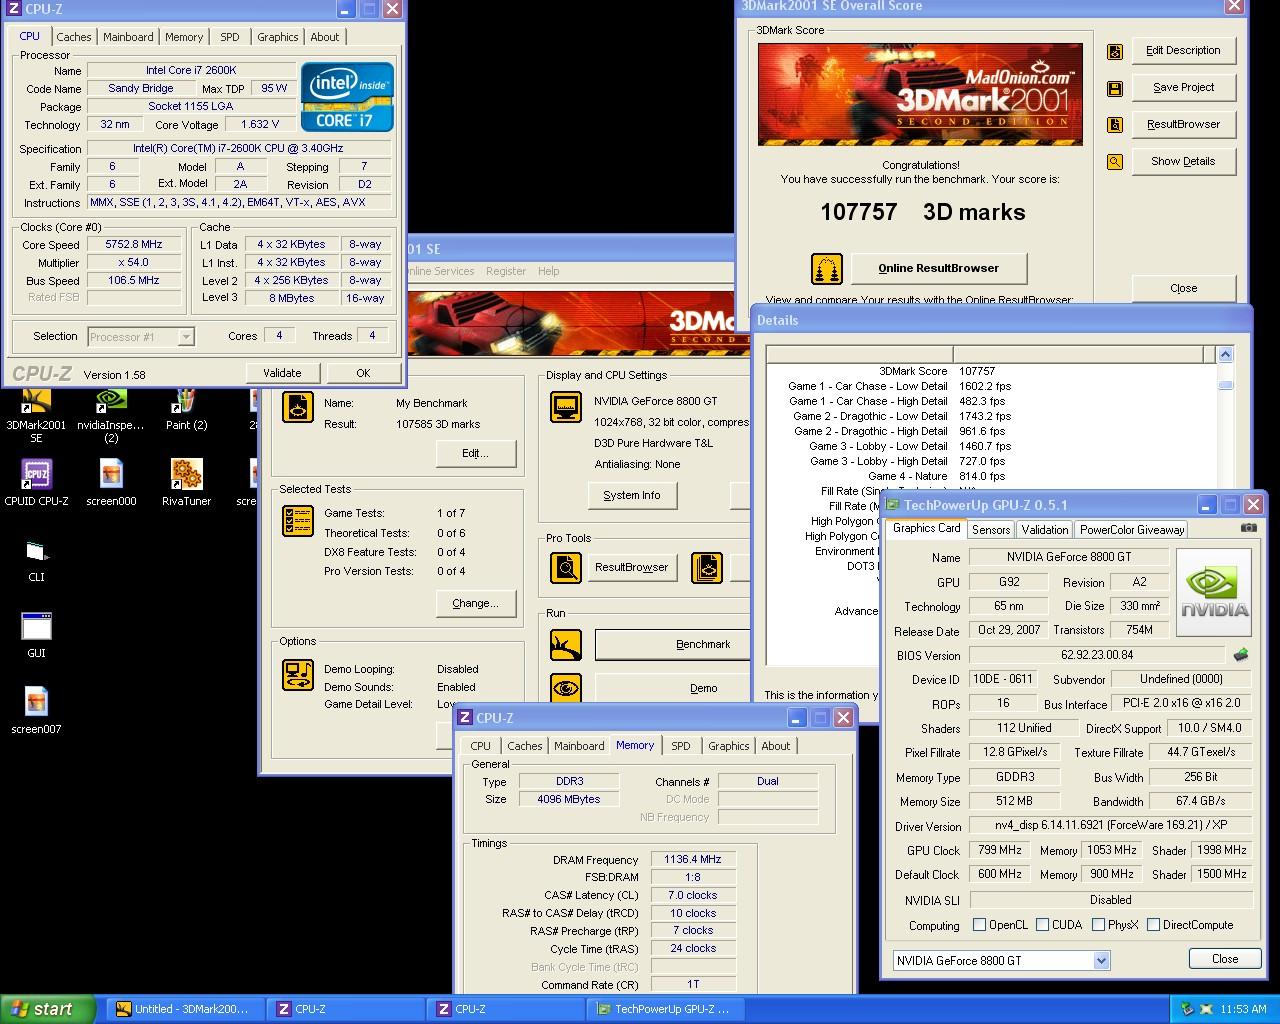The width and height of the screenshot is (1280, 1024).
Task: Click the Demo eye icon in 3DMark
Action: 566,689
